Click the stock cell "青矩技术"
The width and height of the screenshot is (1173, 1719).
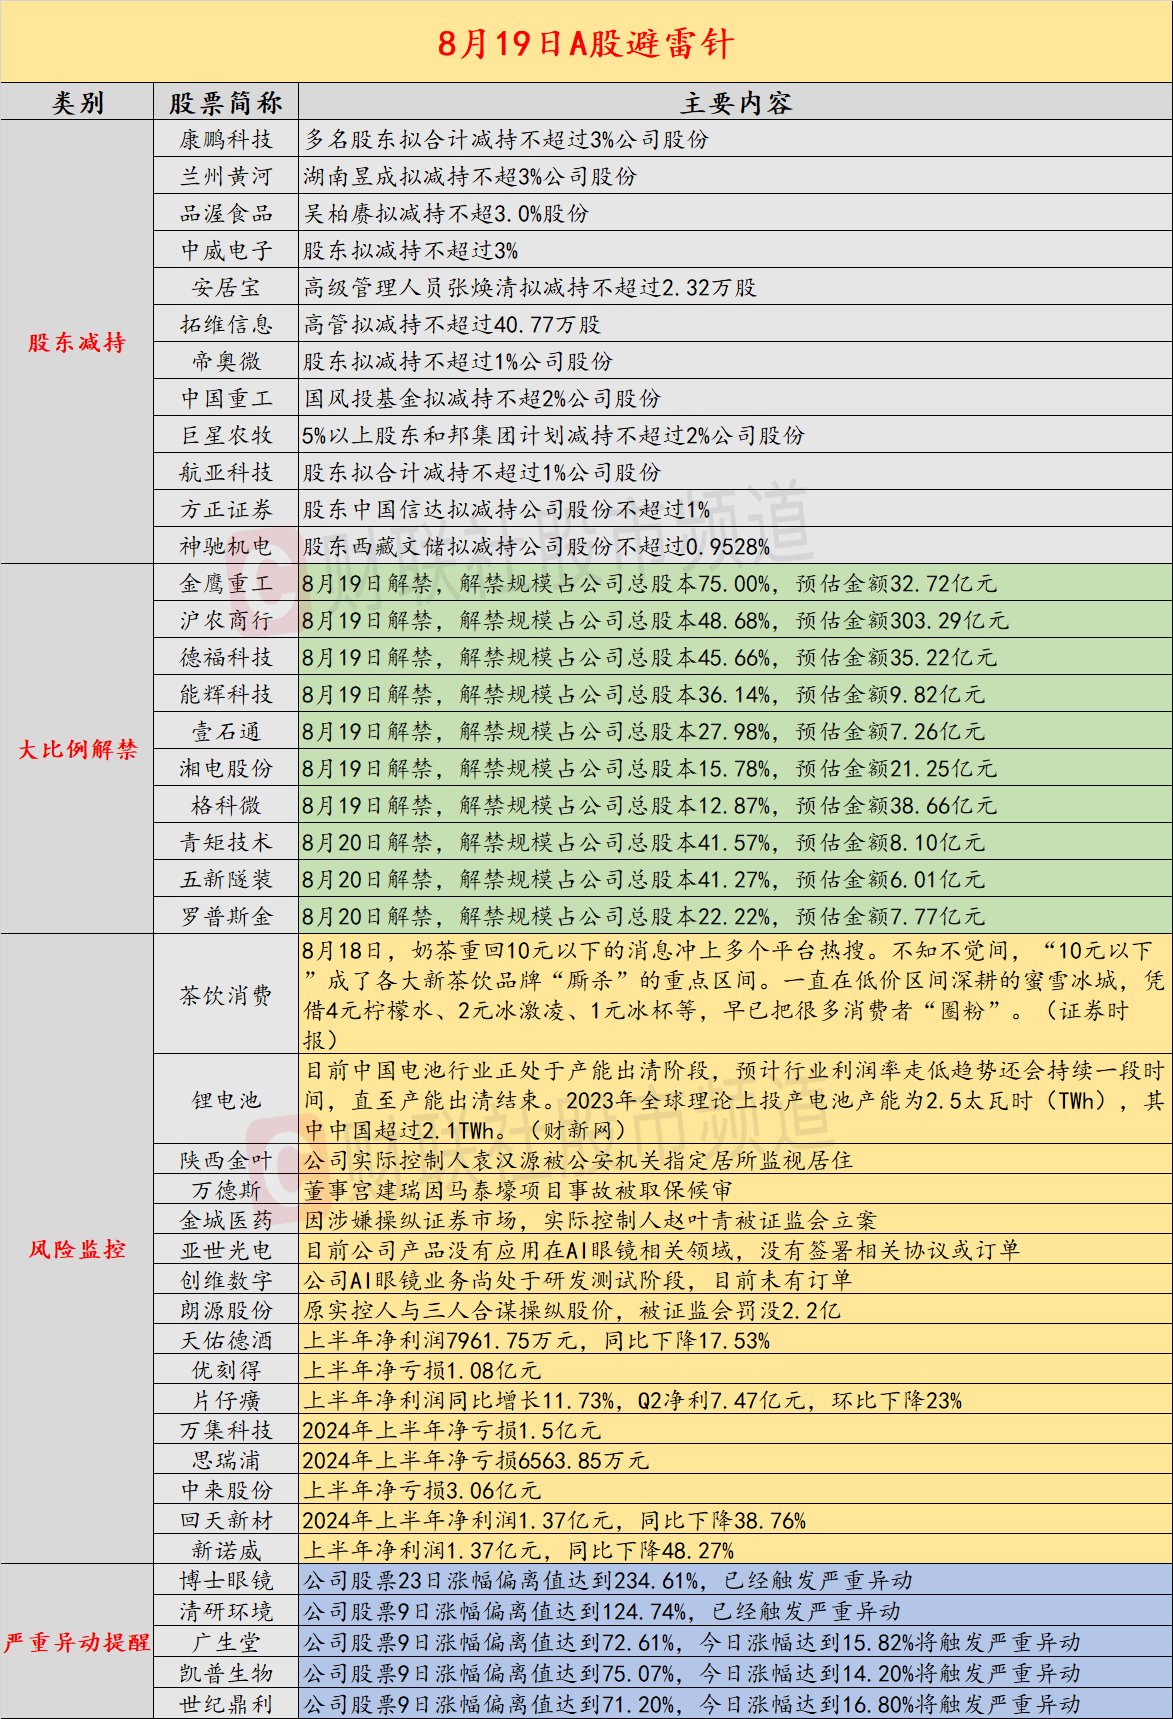[226, 842]
